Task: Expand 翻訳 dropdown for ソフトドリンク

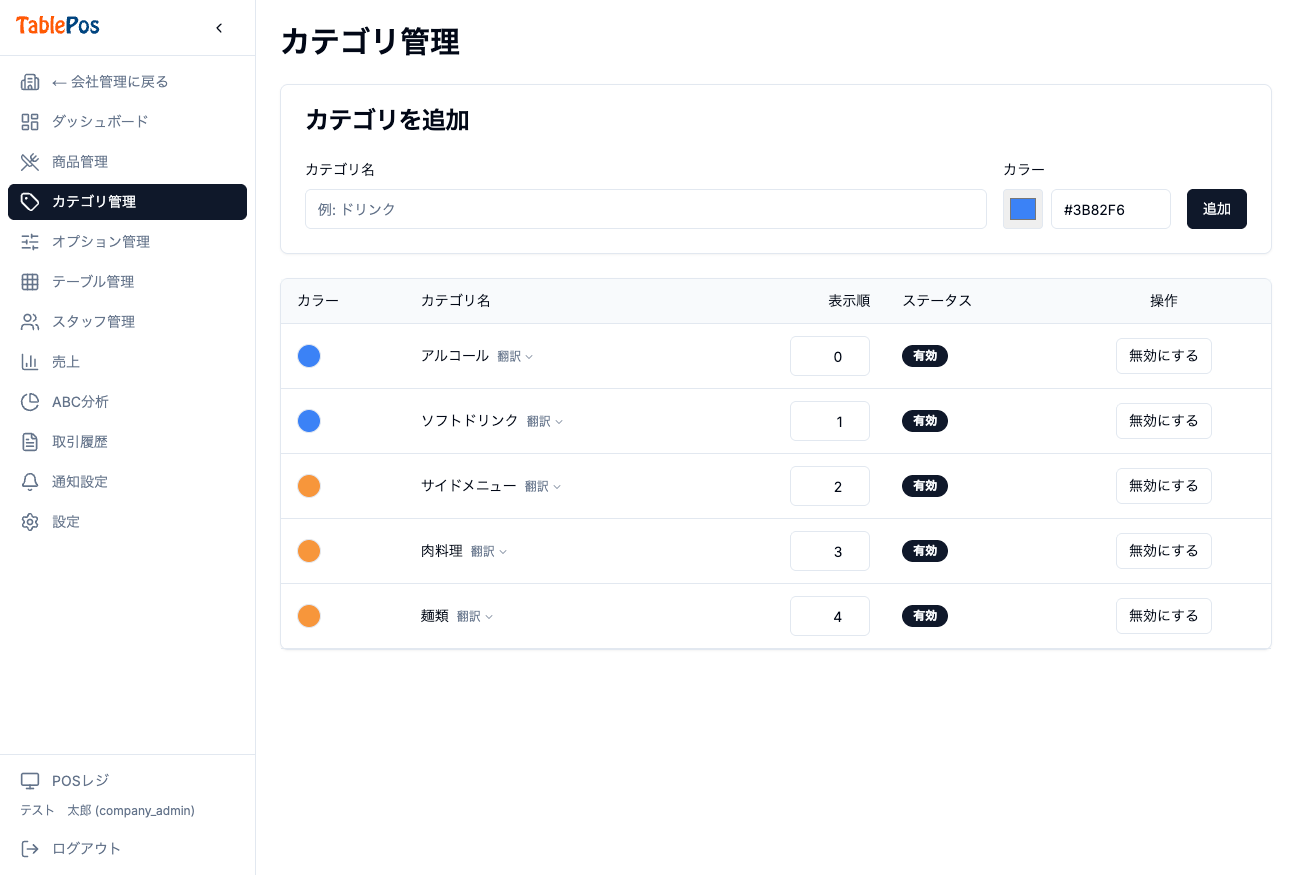Action: (x=545, y=422)
